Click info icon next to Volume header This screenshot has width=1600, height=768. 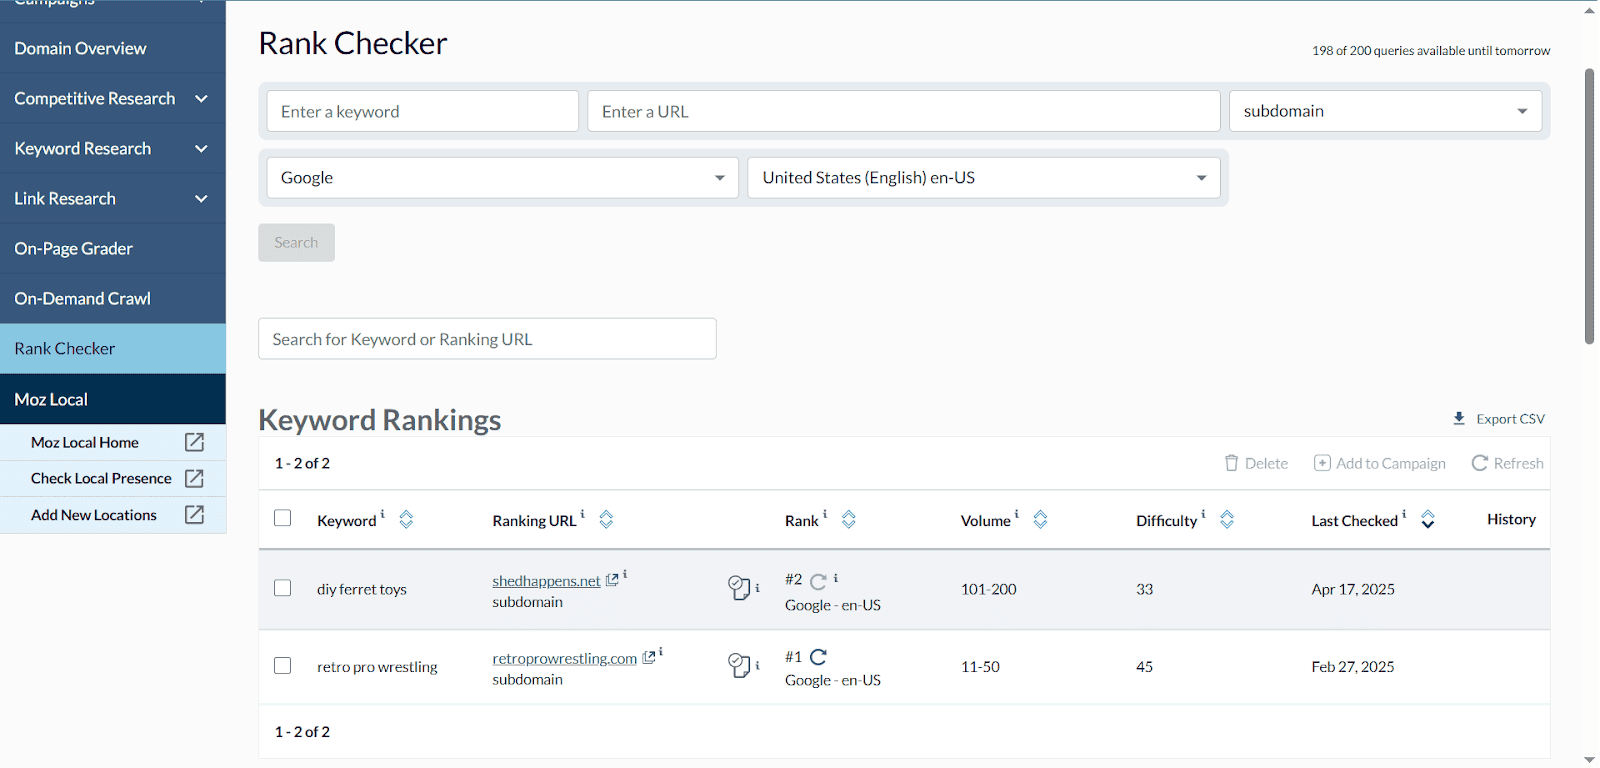(1017, 514)
